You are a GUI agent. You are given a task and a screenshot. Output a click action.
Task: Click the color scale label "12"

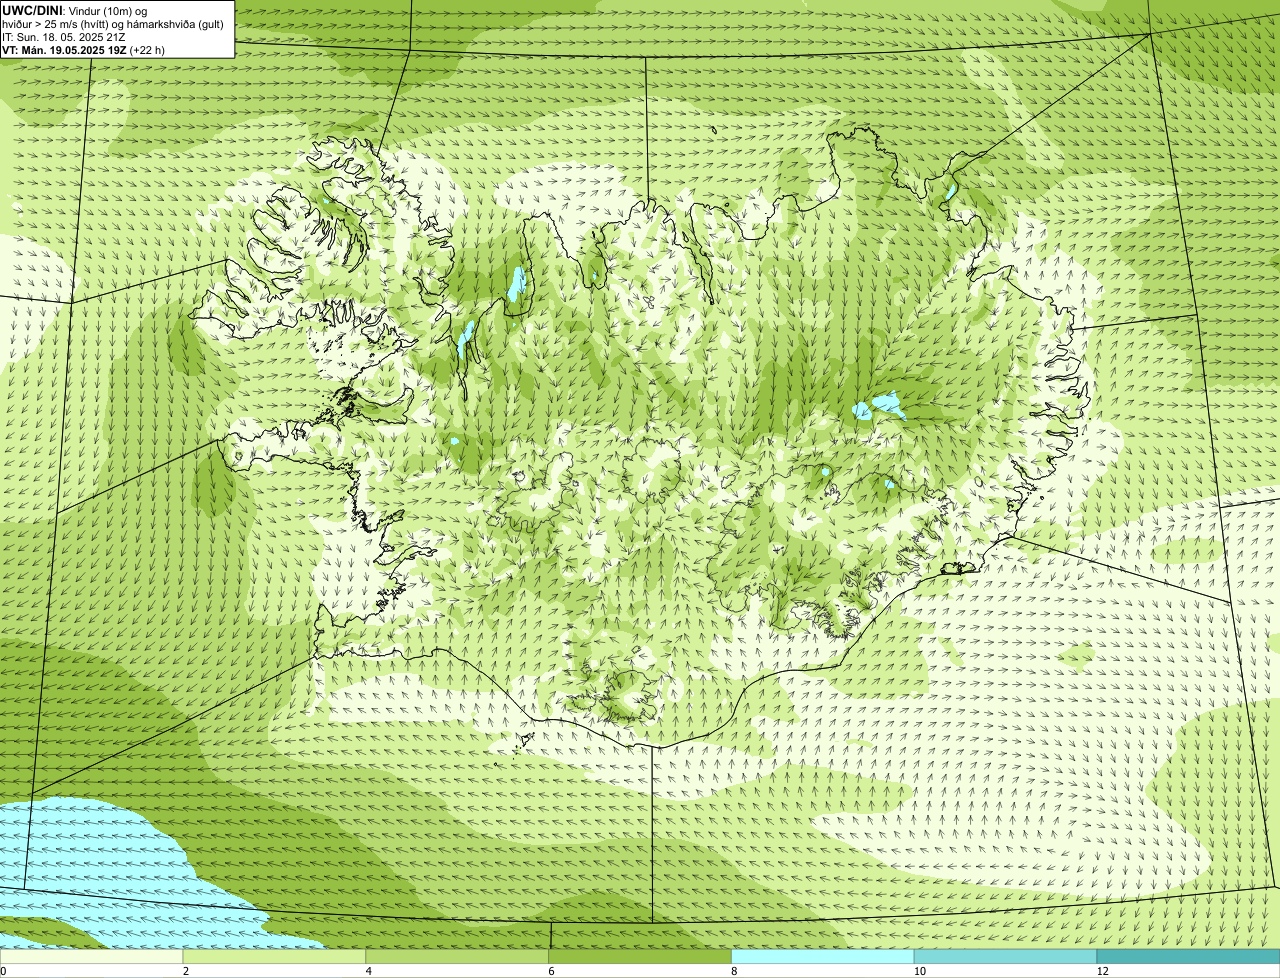point(1102,971)
